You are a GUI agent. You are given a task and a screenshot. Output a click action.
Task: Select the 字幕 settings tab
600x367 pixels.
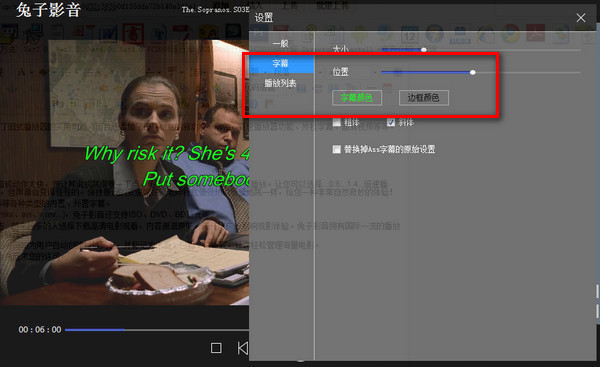[x=281, y=63]
